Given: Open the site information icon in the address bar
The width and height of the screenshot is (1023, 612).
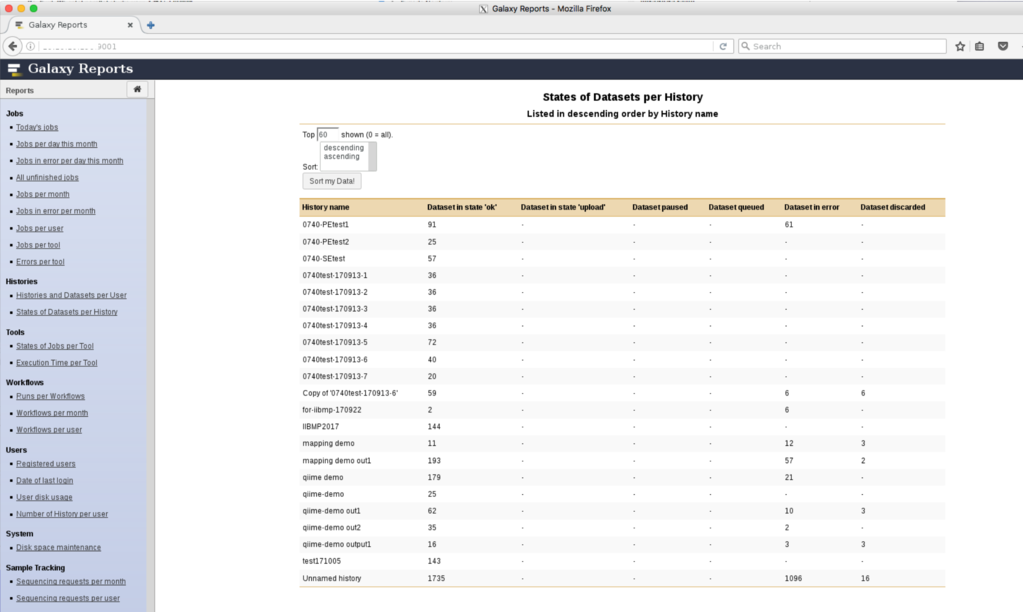Looking at the screenshot, I should pos(30,46).
